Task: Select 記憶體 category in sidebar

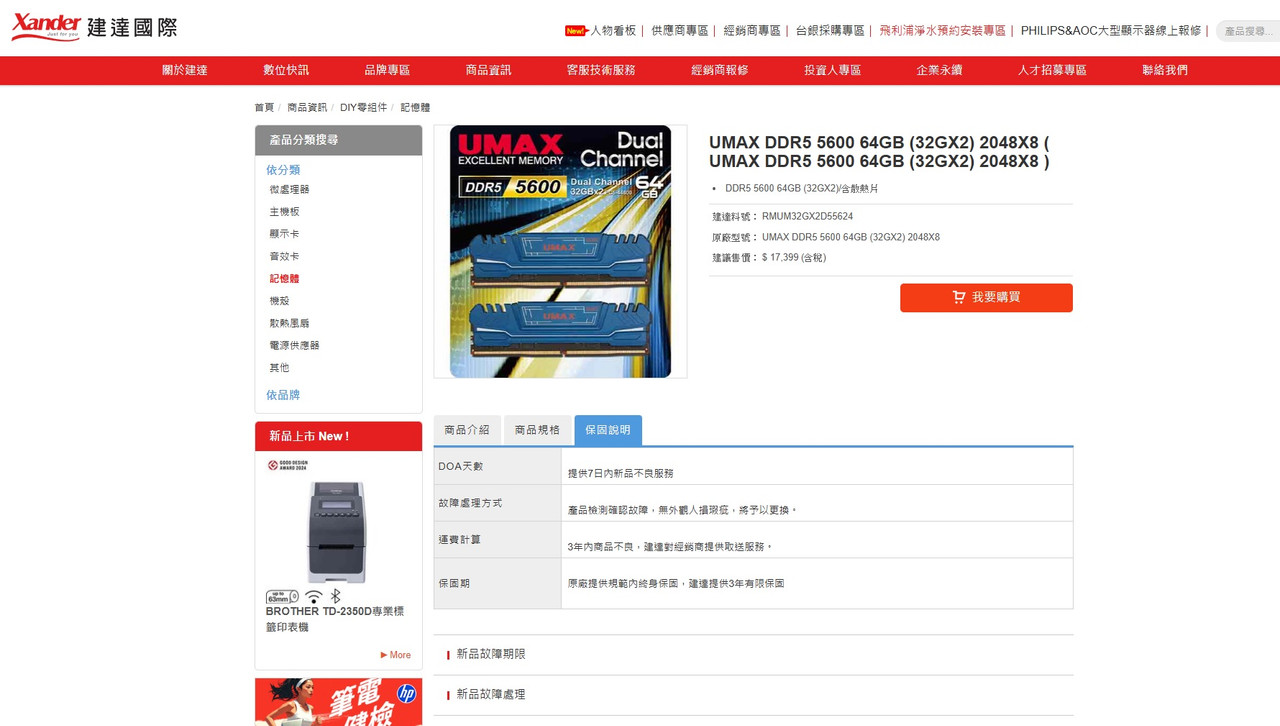Action: tap(284, 279)
